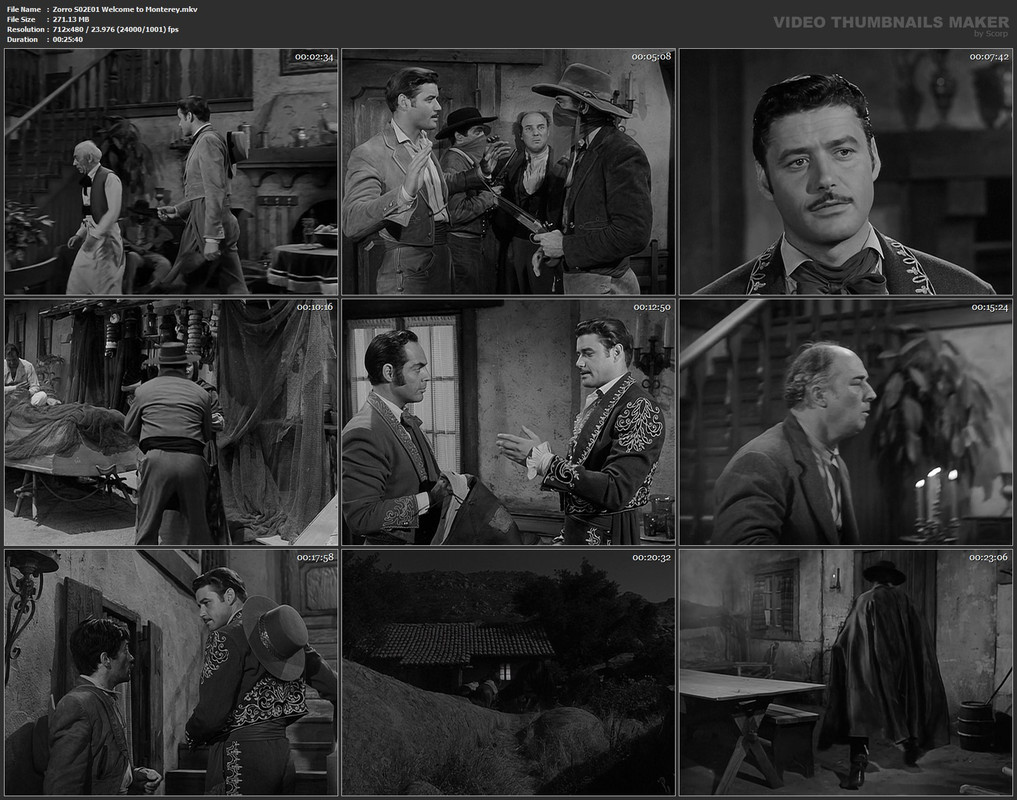The image size is (1017, 800).
Task: Open the thumbnail stamped 00:15:24
Action: (x=846, y=422)
